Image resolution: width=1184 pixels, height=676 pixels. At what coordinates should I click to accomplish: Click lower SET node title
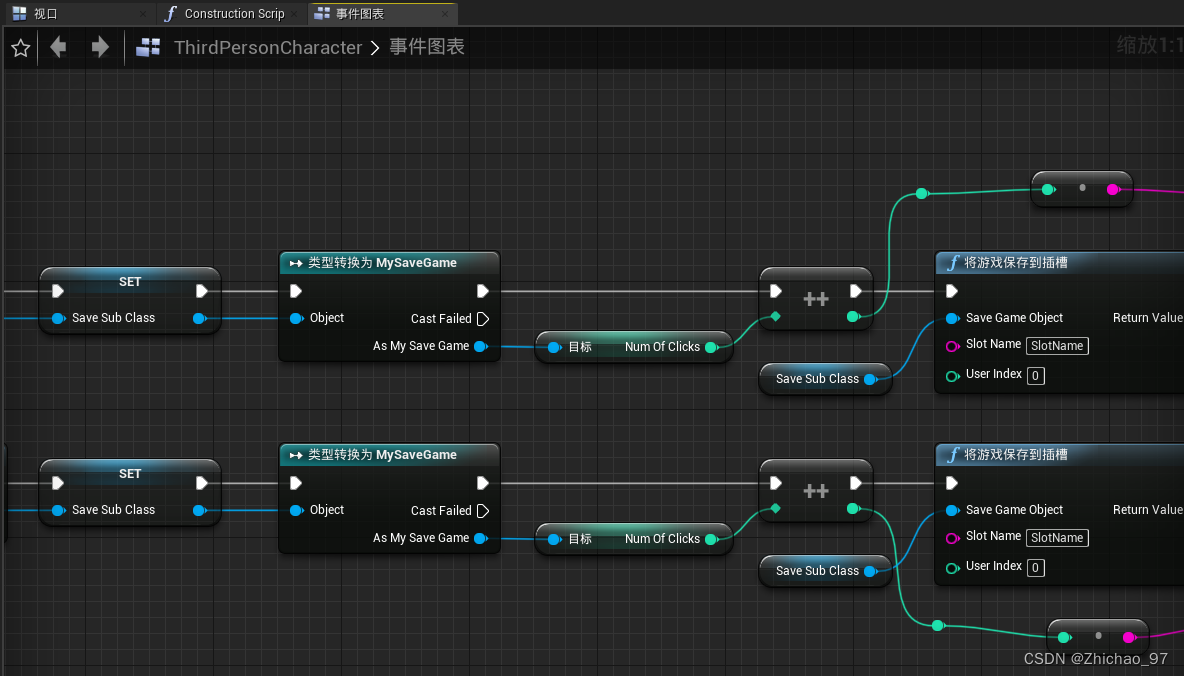coord(130,474)
